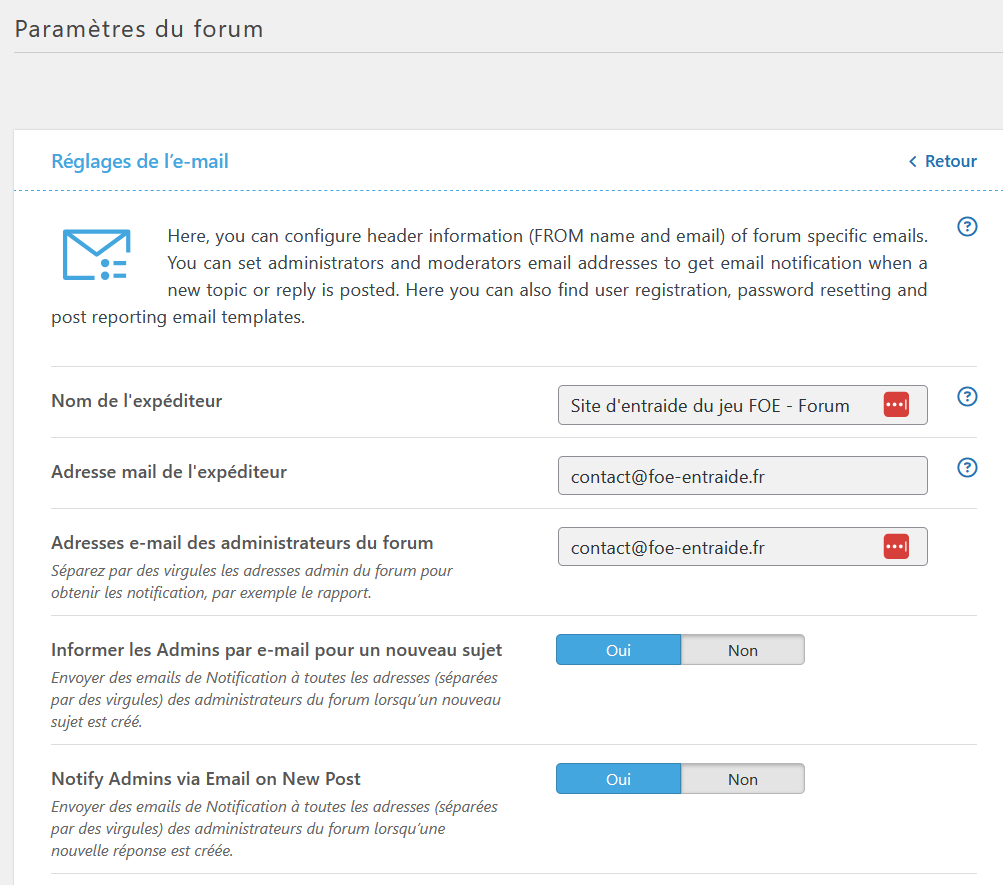Click the Paramètres du forum page title

coord(139,29)
